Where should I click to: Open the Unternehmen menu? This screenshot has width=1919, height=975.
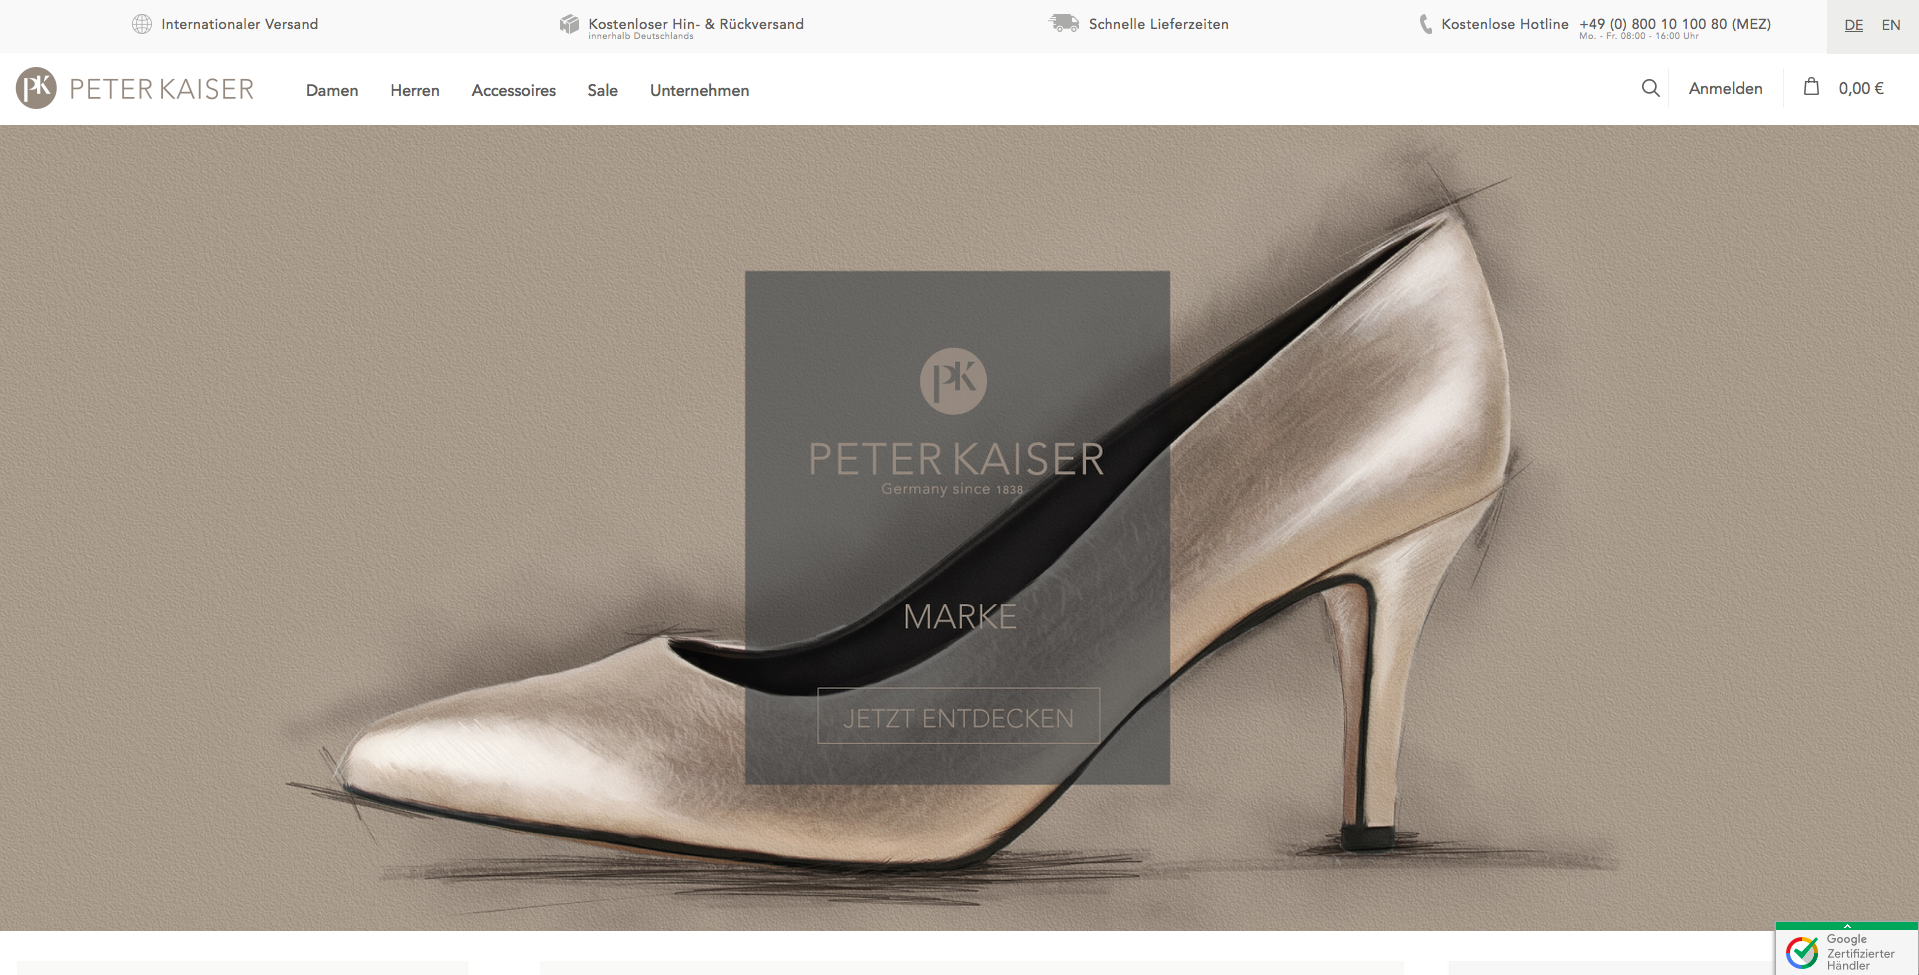pyautogui.click(x=699, y=90)
